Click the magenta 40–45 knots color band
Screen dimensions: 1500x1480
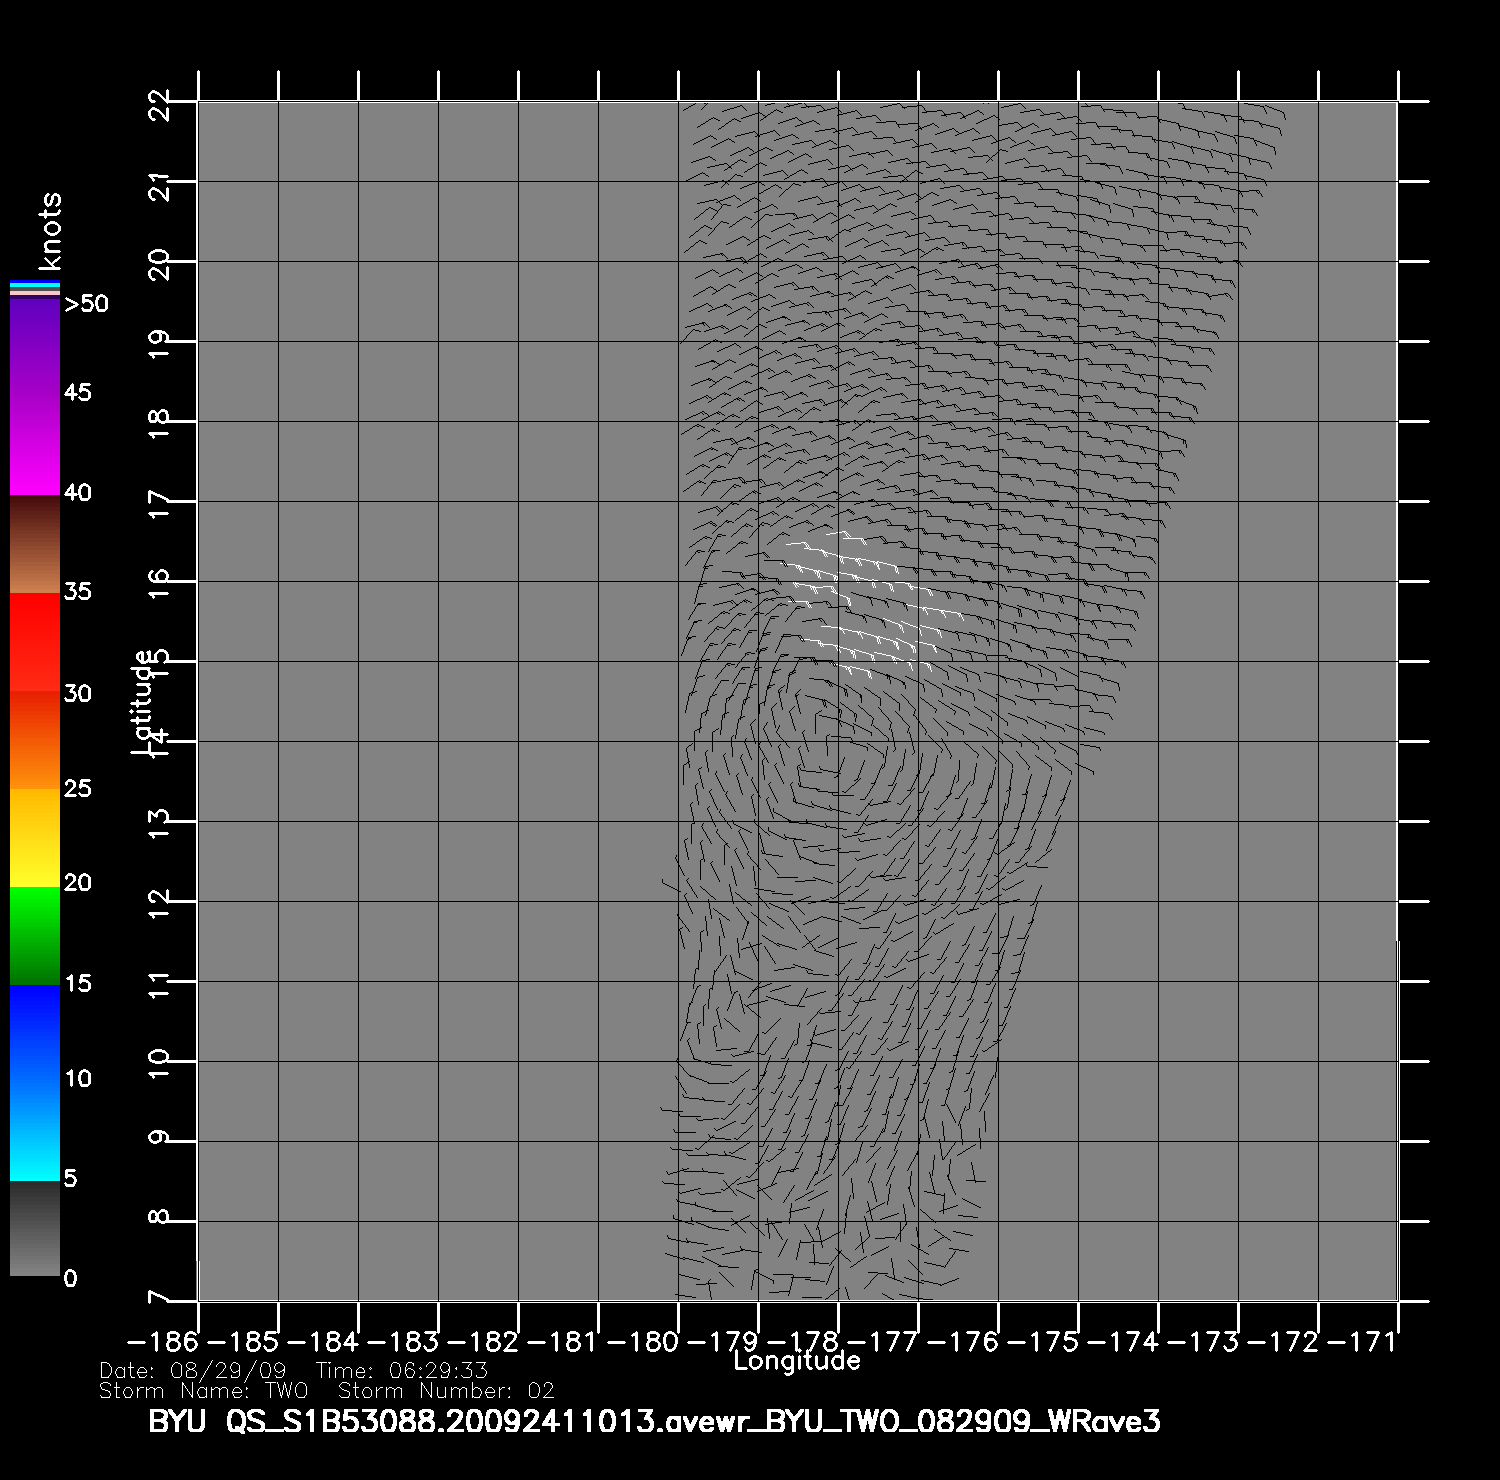(x=35, y=443)
